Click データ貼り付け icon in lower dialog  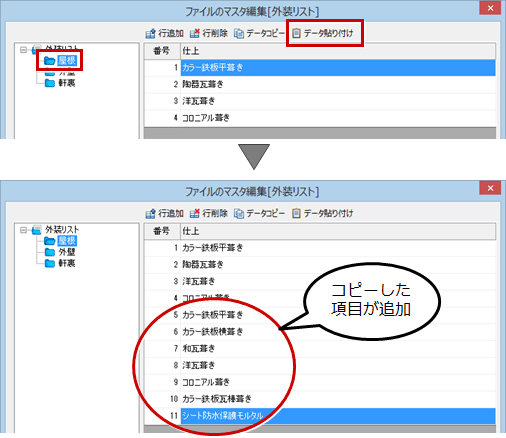[296, 213]
